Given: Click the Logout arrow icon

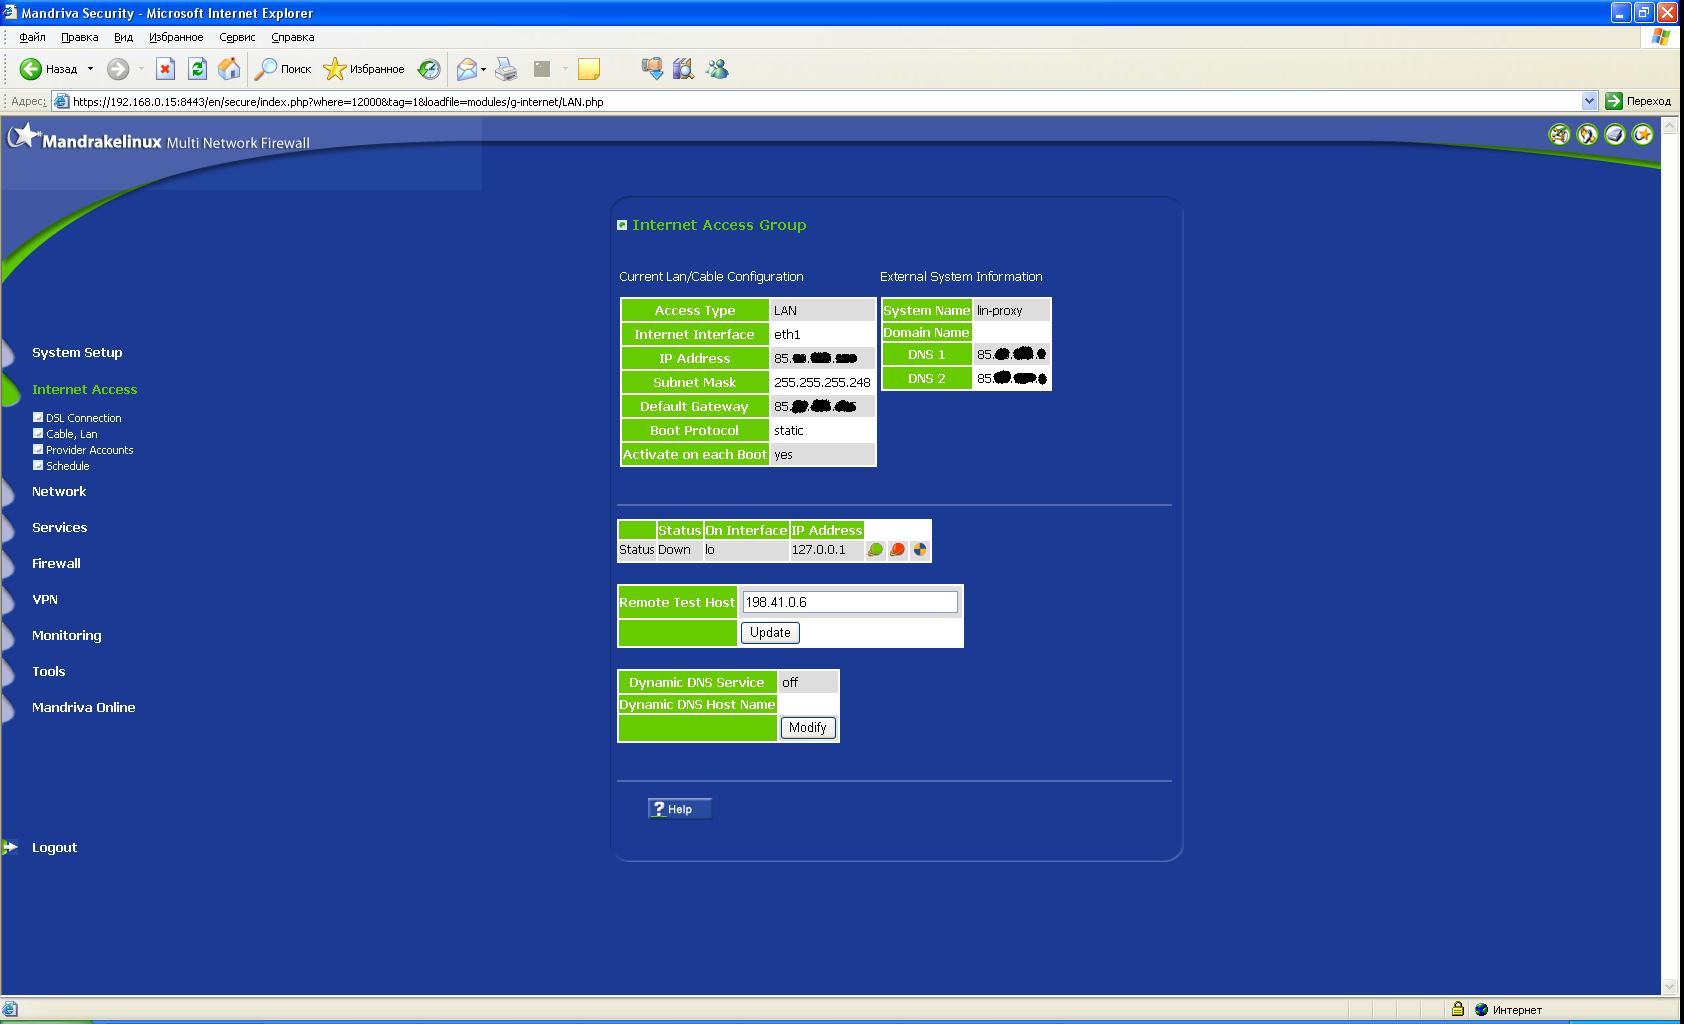Looking at the screenshot, I should pos(10,847).
